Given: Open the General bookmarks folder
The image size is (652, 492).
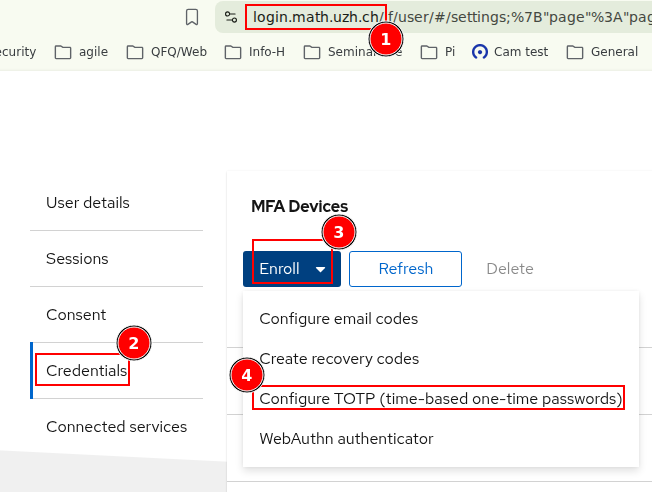Looking at the screenshot, I should 602,52.
